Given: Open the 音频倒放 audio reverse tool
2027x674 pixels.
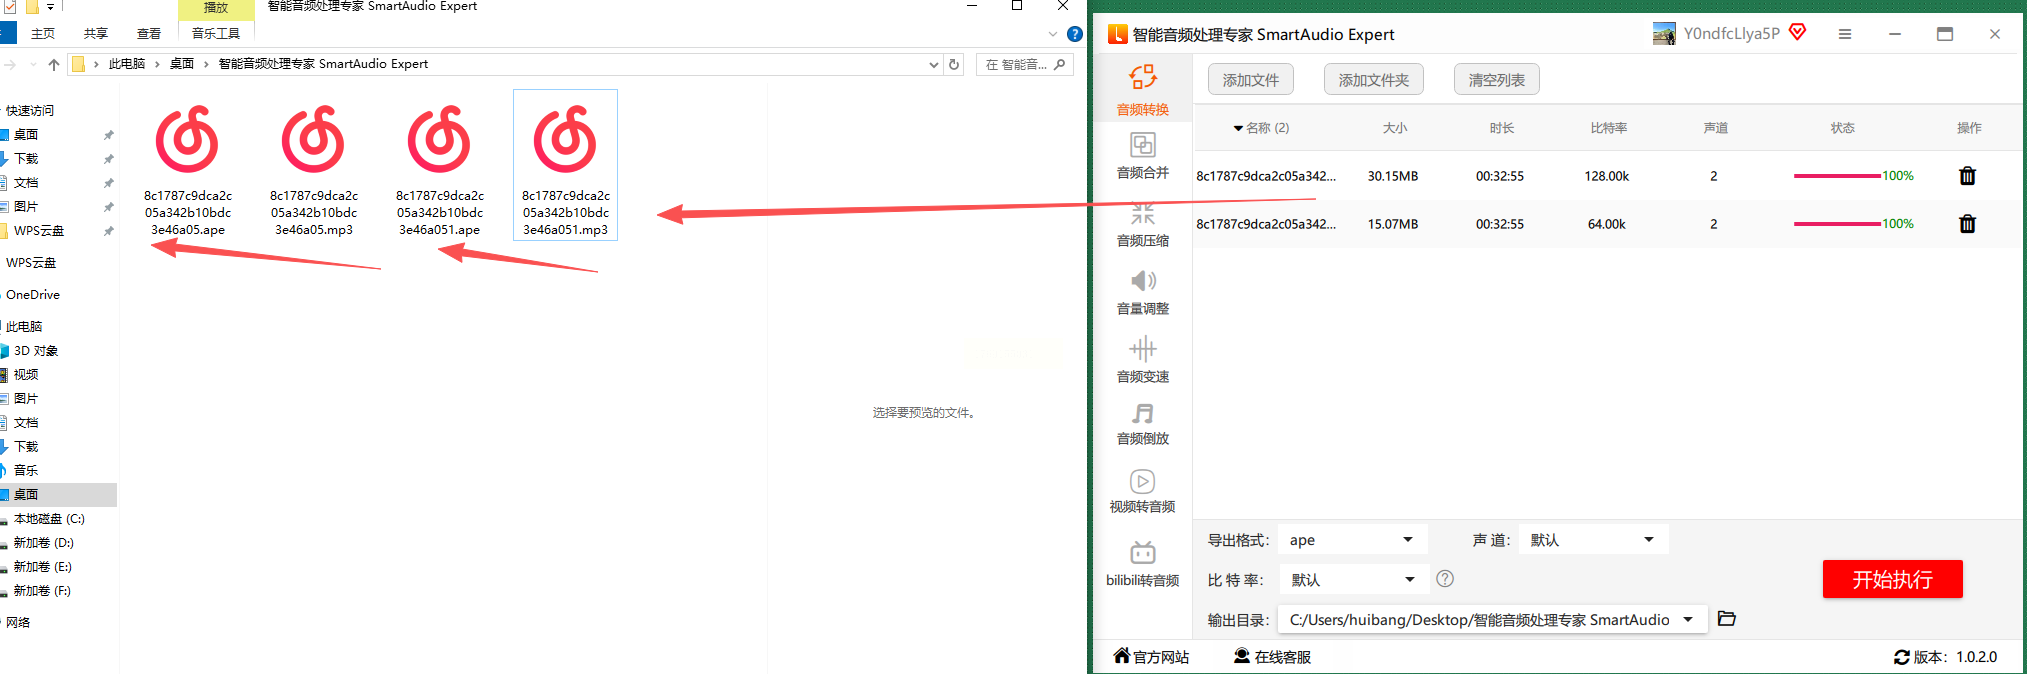Looking at the screenshot, I should coord(1142,424).
